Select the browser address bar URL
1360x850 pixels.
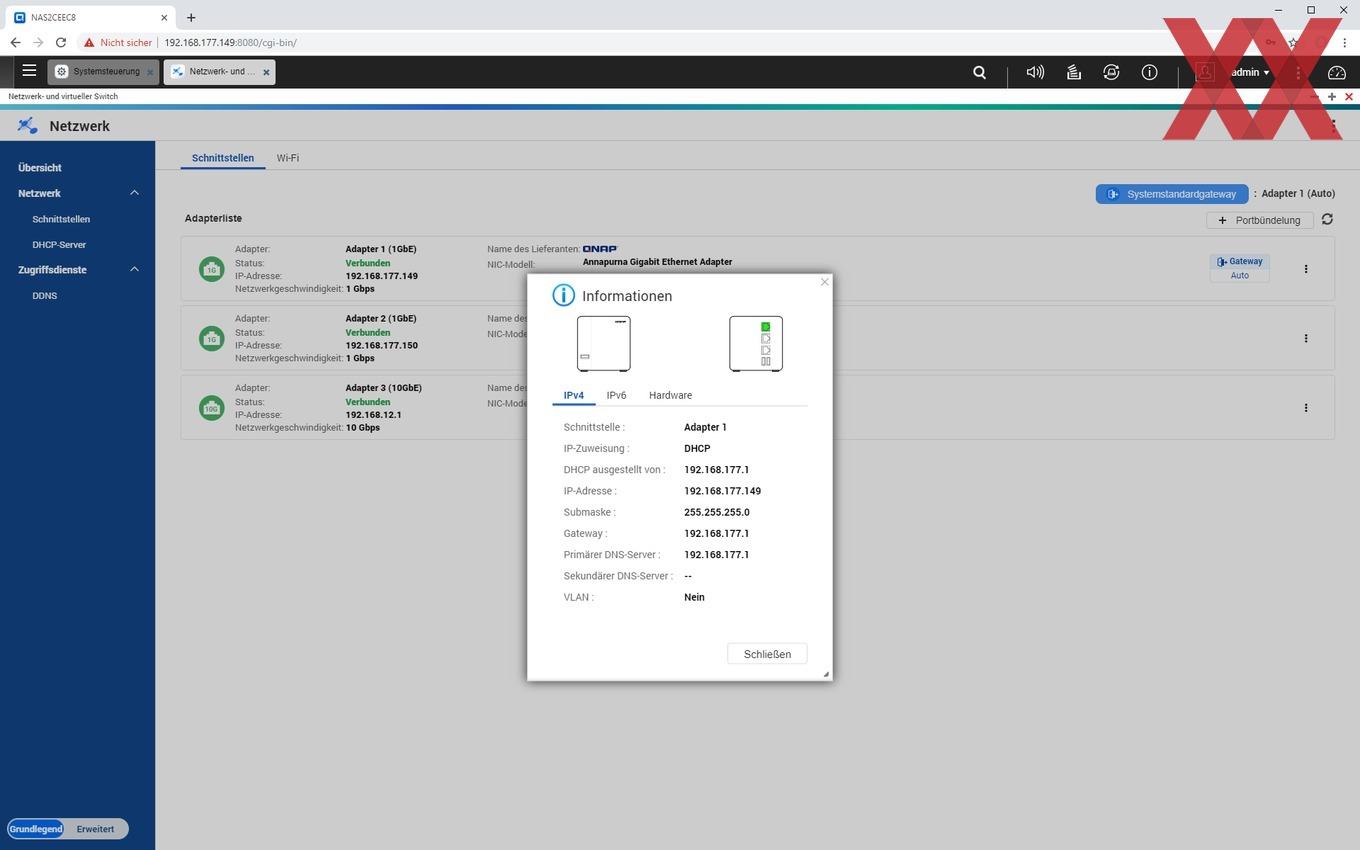[x=231, y=43]
